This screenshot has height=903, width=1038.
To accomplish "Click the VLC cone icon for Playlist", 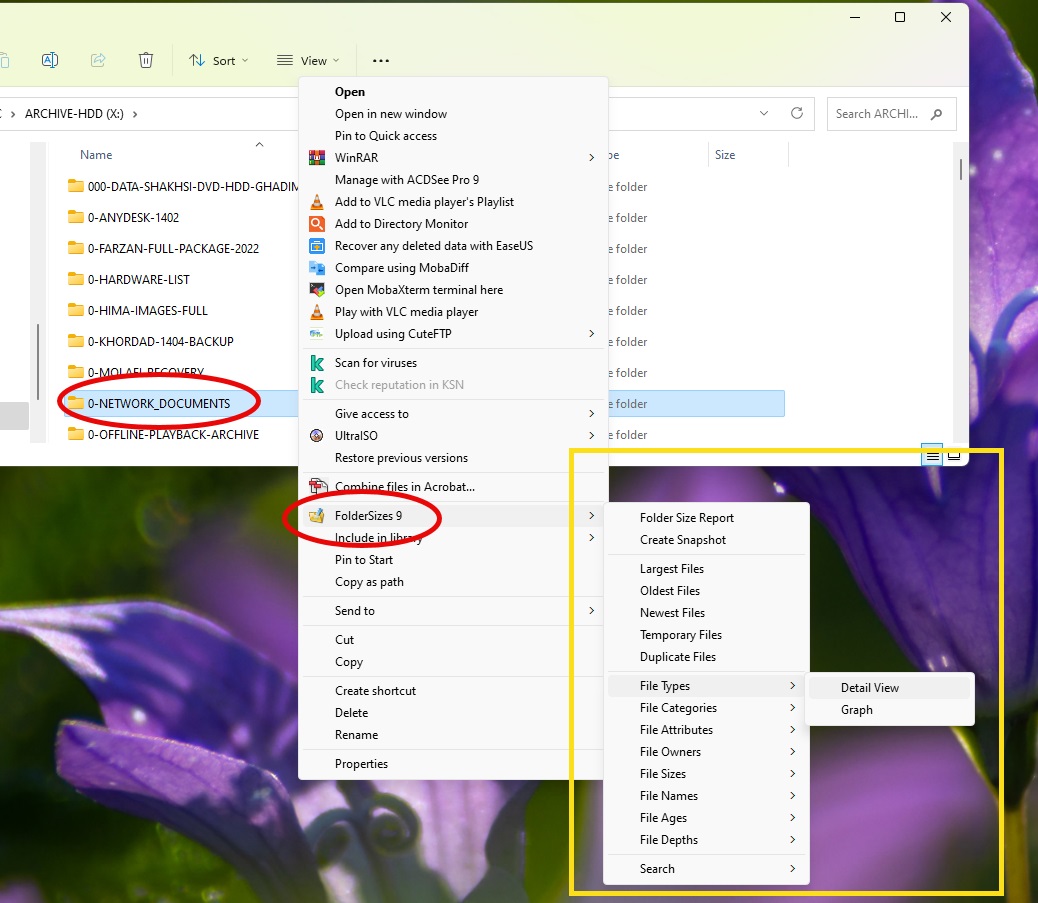I will 317,202.
